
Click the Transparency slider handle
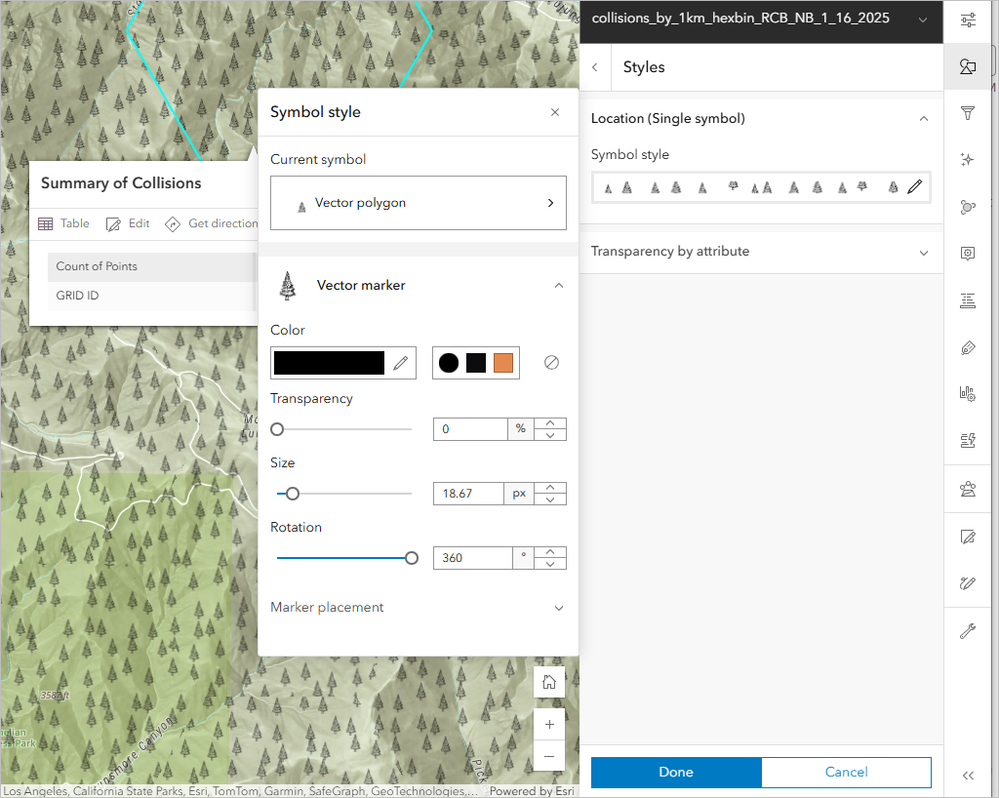[x=277, y=429]
